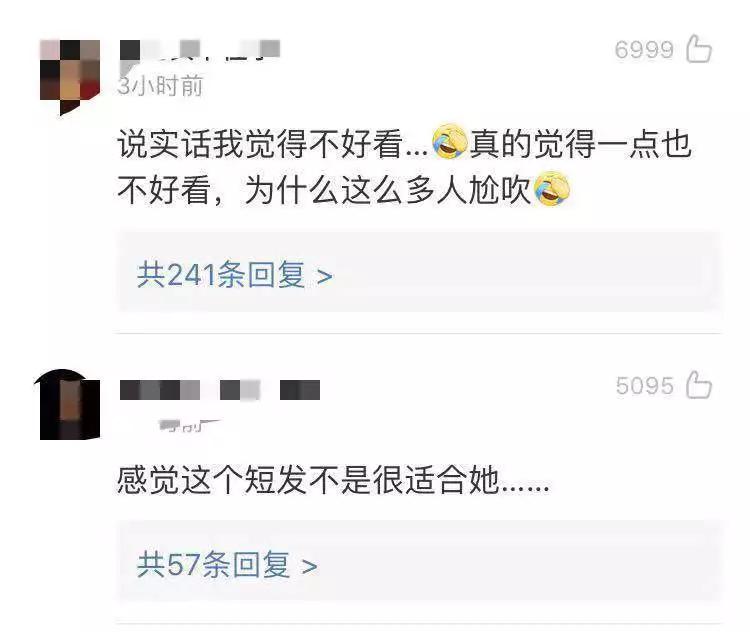Click the emoji after 尬吹
Screen dimensions: 750x632
point(551,189)
